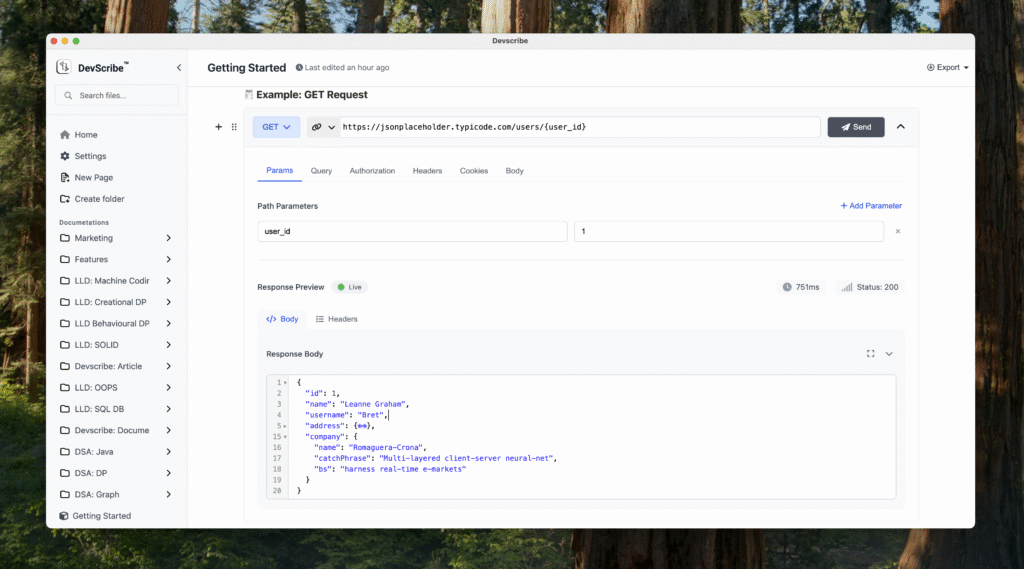The height and width of the screenshot is (569, 1024).
Task: Click the Search files input field
Action: (117, 96)
